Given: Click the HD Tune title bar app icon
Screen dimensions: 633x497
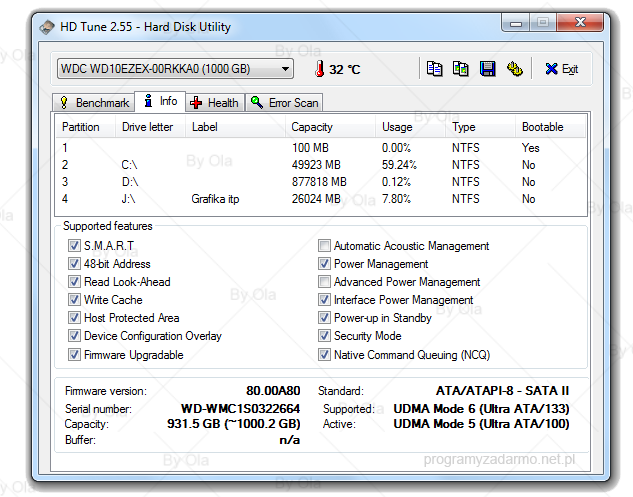Looking at the screenshot, I should tap(47, 27).
